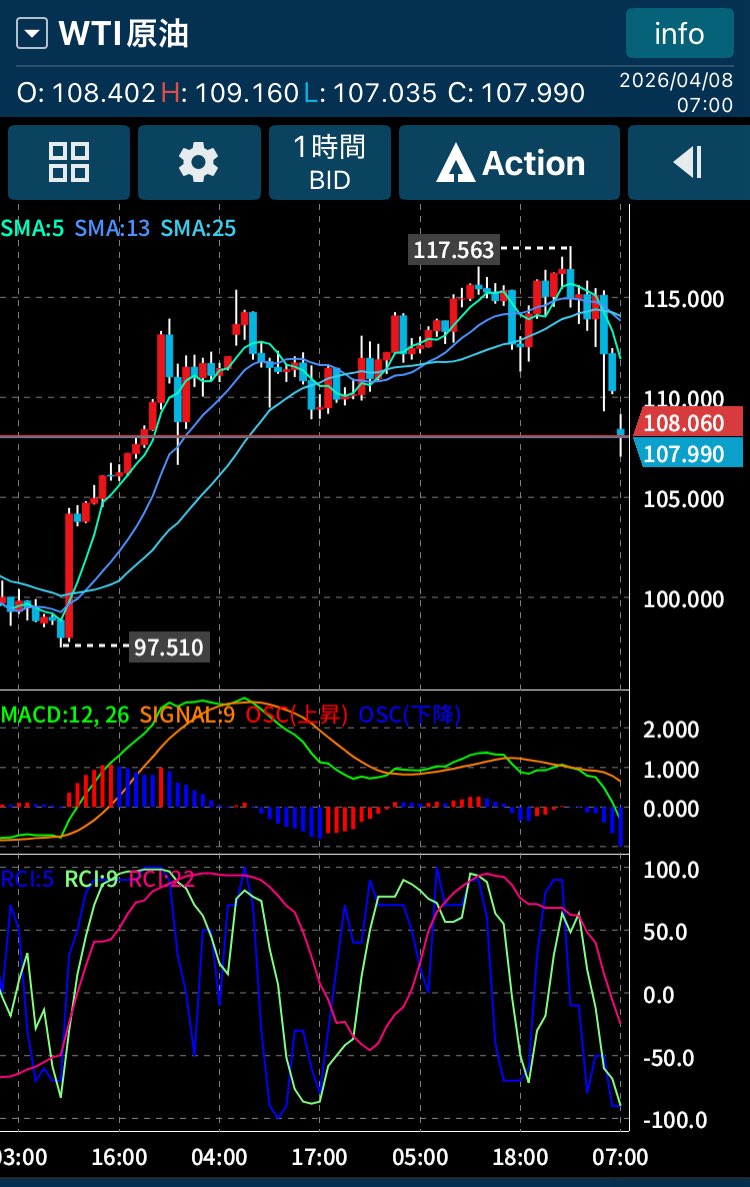Click the 18:00 time axis label

[520, 1157]
